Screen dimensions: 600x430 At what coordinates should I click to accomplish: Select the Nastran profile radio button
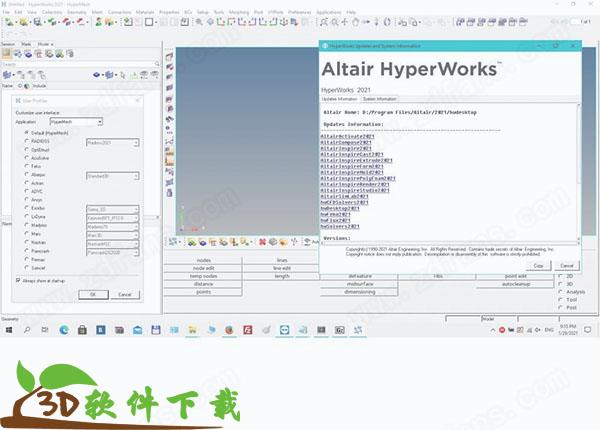tap(27, 242)
